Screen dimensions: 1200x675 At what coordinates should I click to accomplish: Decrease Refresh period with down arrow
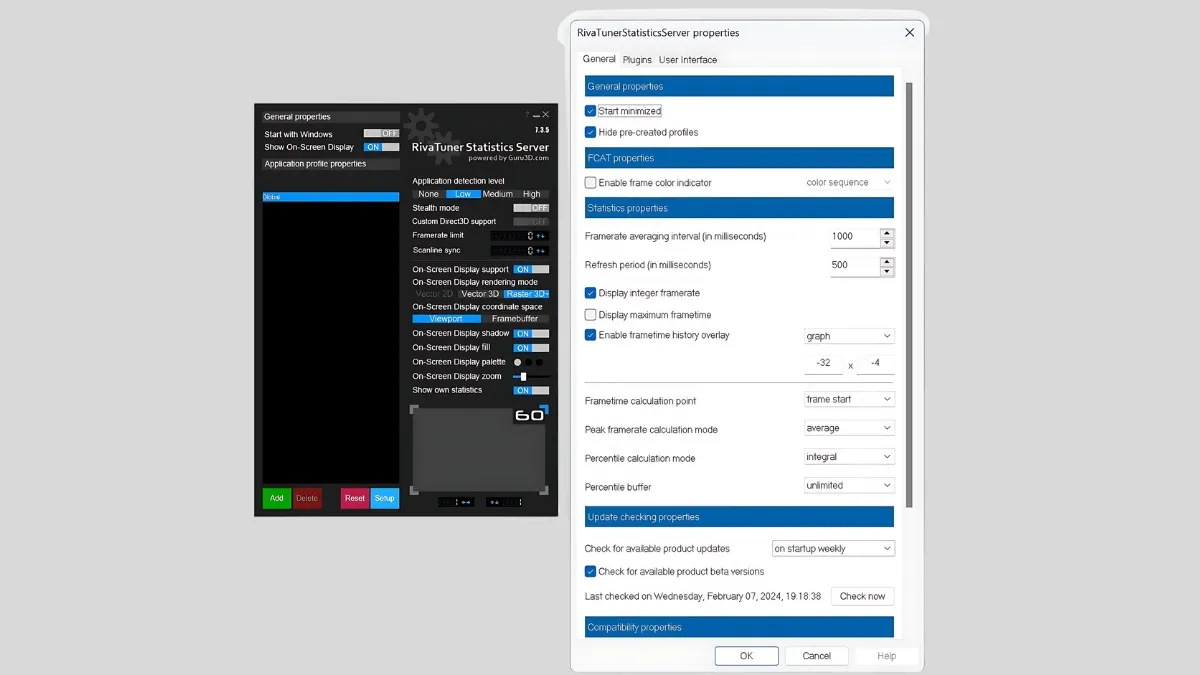coord(887,271)
